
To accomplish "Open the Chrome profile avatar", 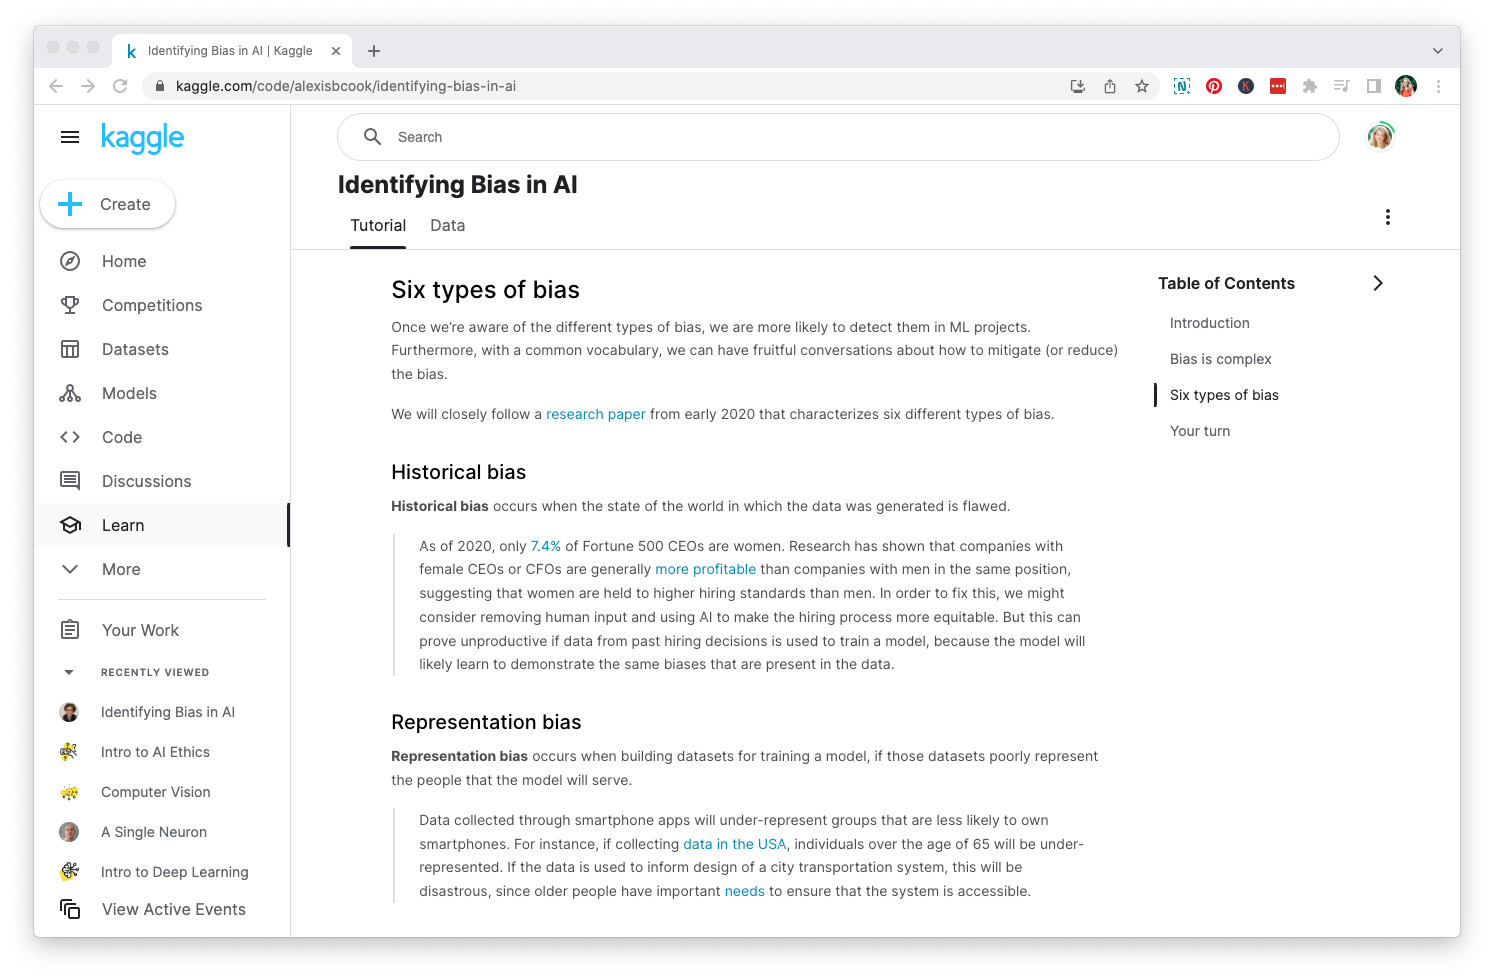I will tap(1406, 86).
